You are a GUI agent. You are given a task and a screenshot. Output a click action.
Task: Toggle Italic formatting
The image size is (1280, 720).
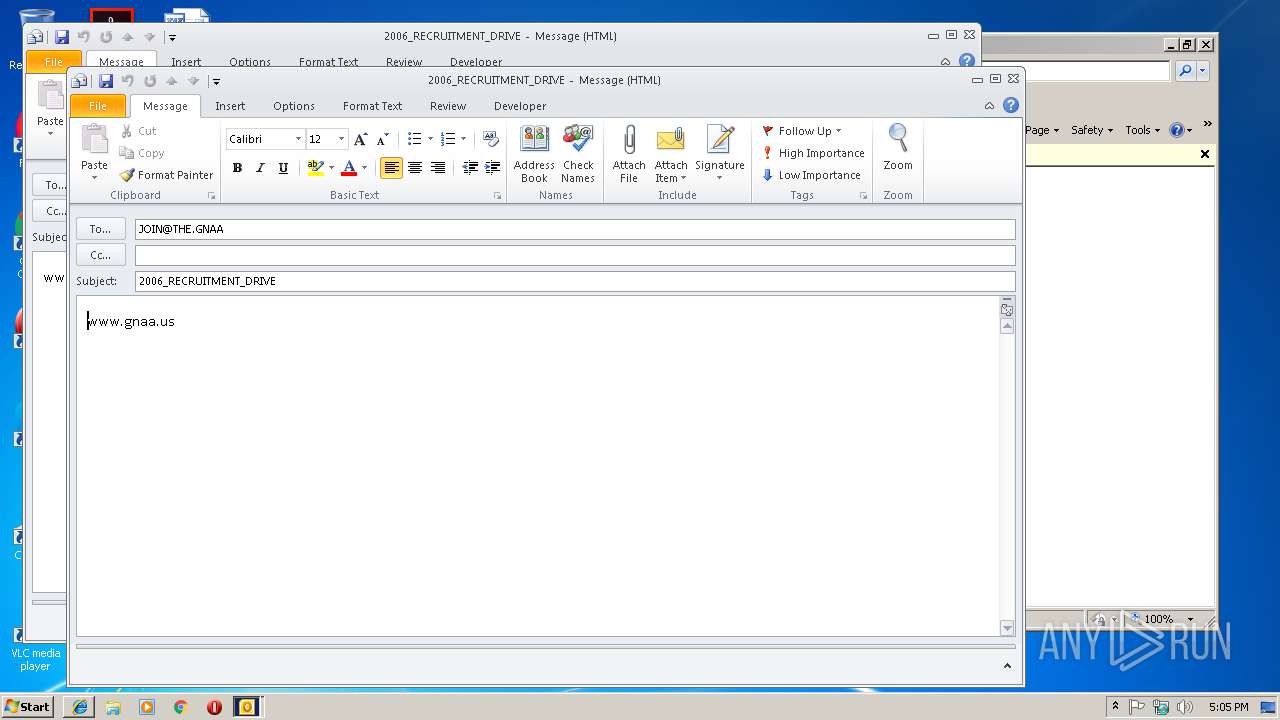260,168
